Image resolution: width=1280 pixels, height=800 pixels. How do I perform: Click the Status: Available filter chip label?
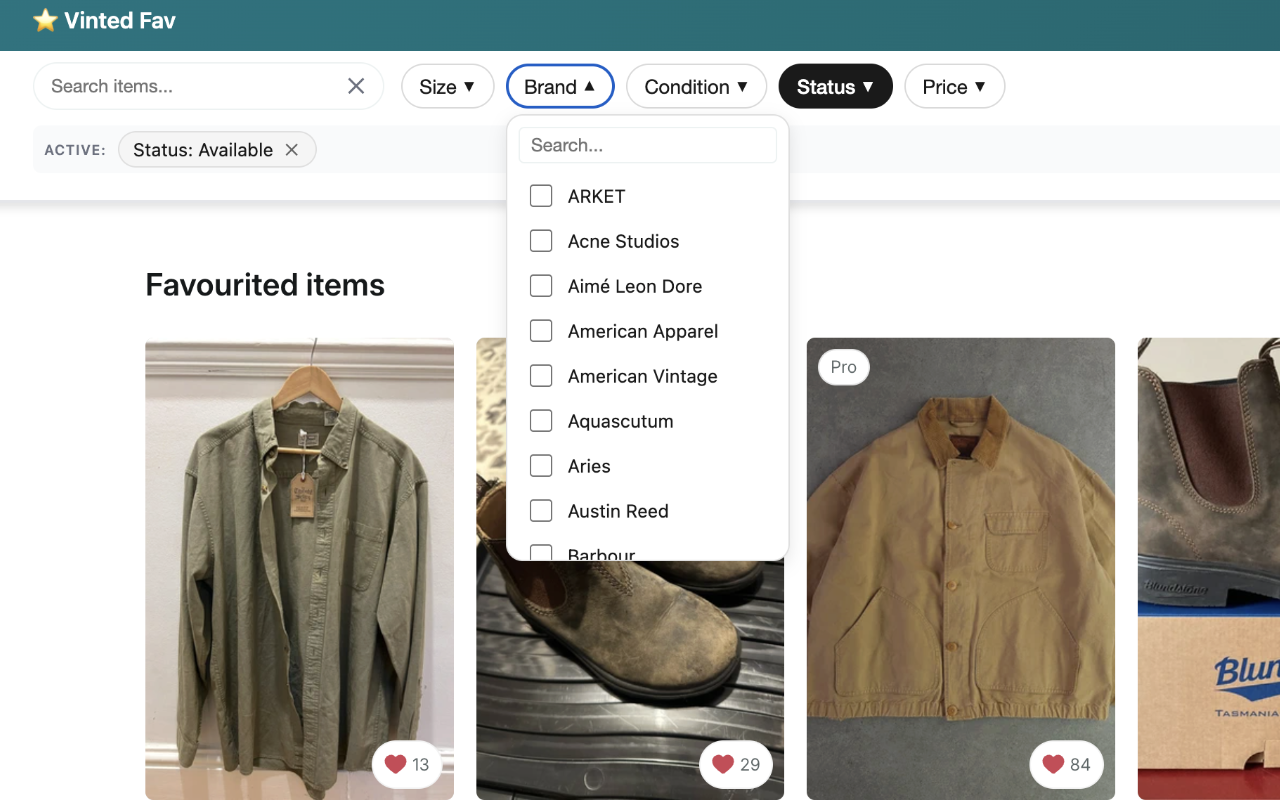coord(203,150)
